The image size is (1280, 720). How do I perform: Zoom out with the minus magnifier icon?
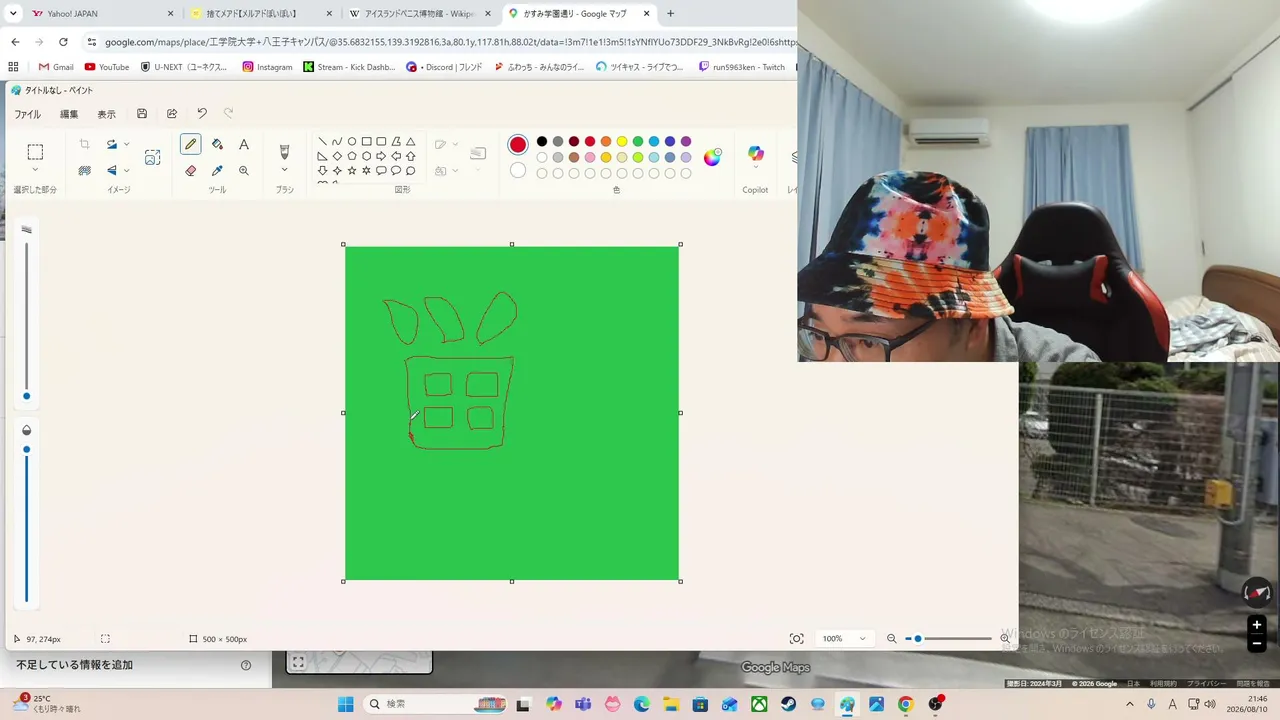point(892,639)
